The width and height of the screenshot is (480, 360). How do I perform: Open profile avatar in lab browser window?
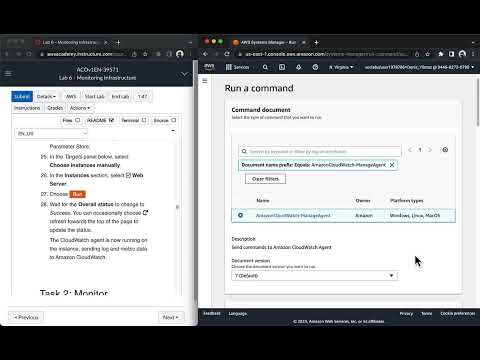[180, 54]
